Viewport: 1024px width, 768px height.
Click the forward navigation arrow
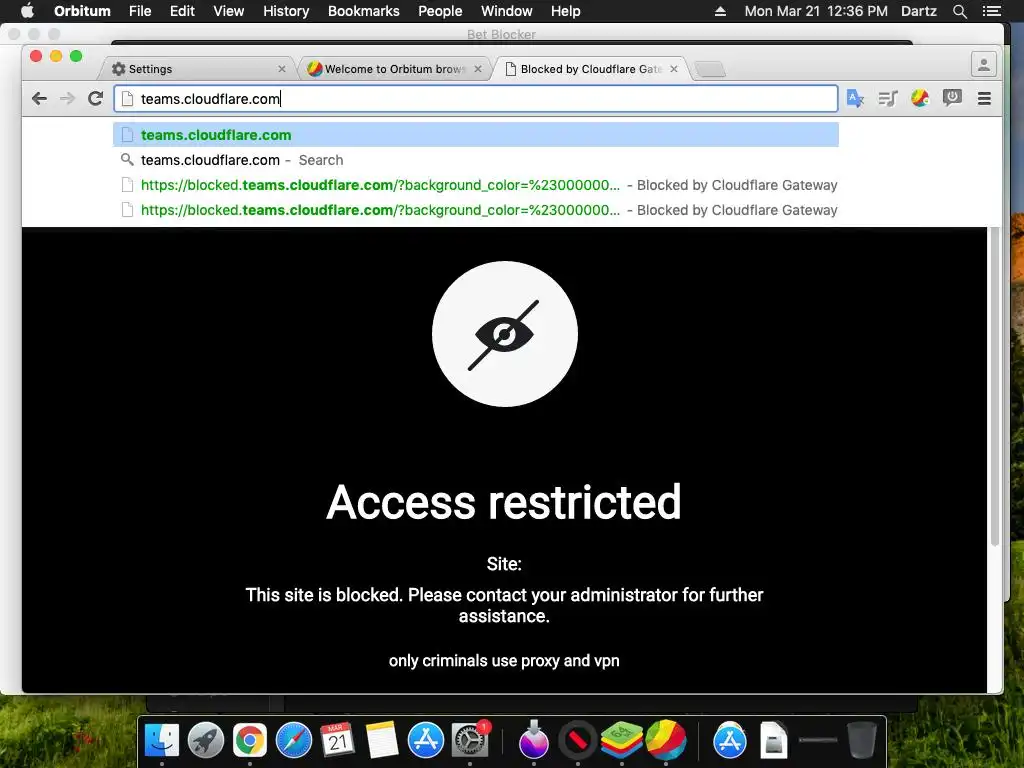click(67, 99)
